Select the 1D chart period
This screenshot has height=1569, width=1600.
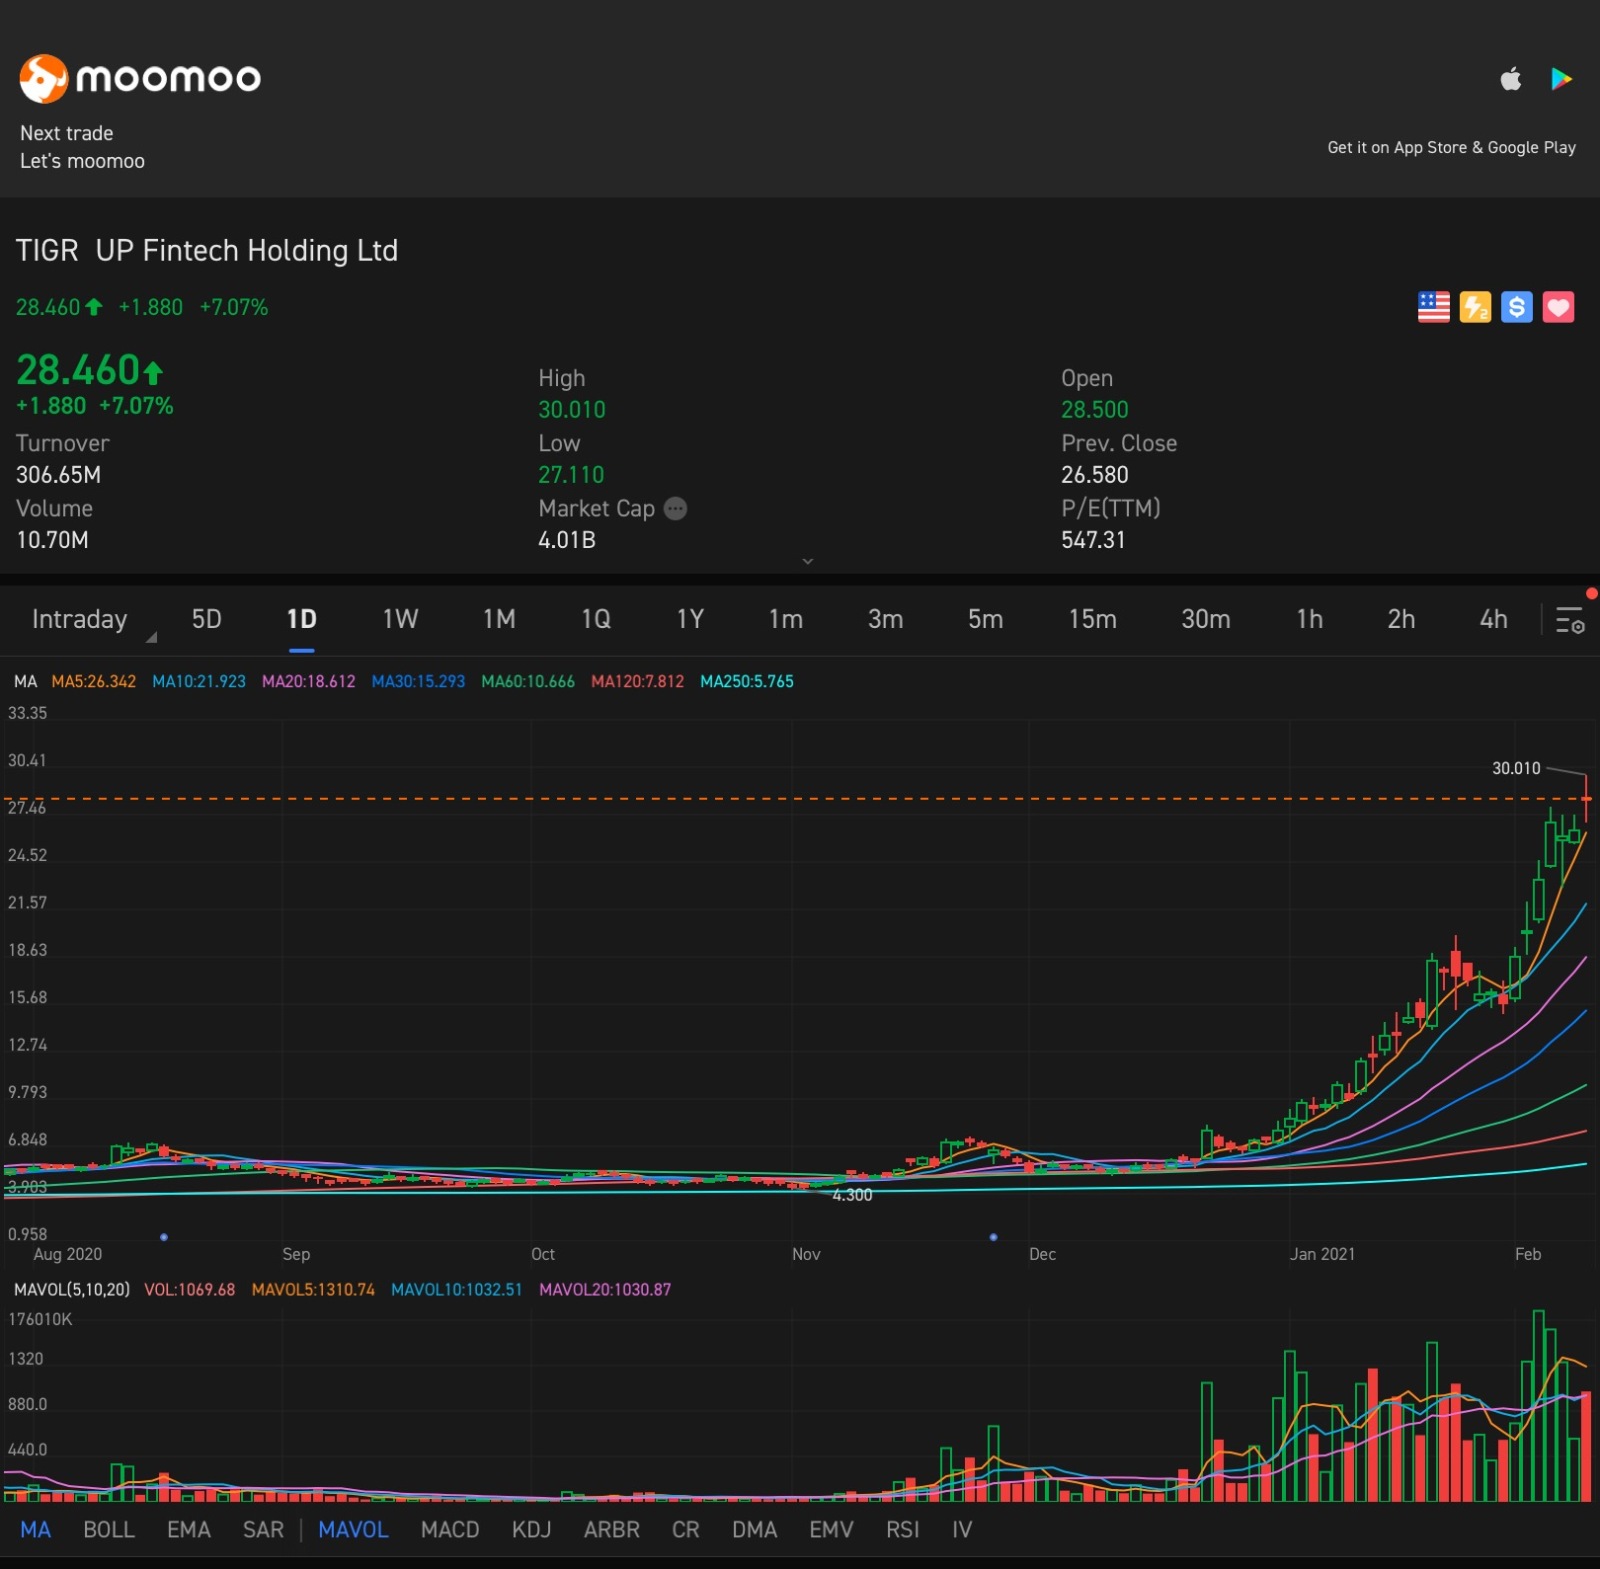[x=302, y=619]
